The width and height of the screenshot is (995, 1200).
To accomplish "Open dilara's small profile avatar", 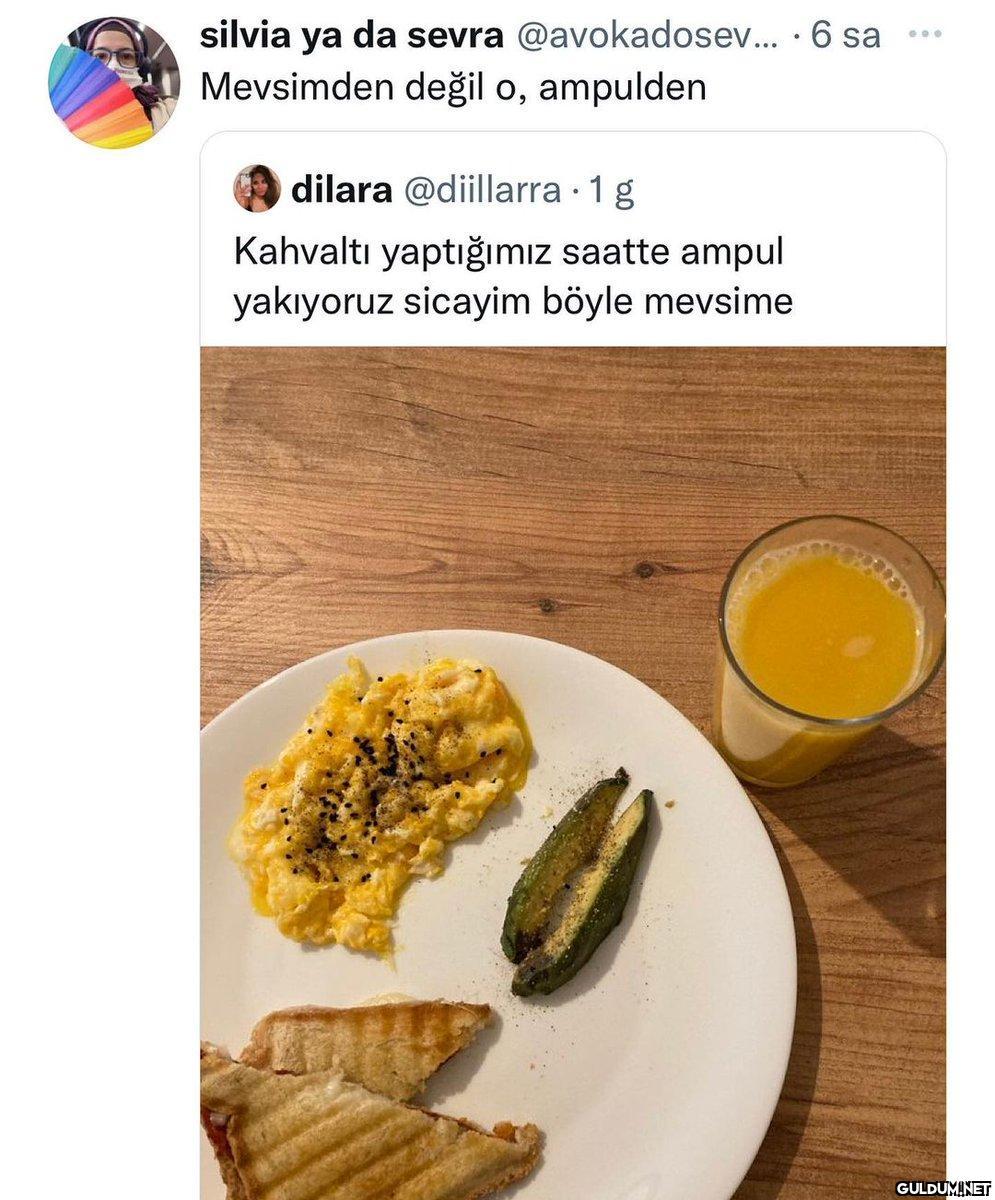I will tap(257, 188).
